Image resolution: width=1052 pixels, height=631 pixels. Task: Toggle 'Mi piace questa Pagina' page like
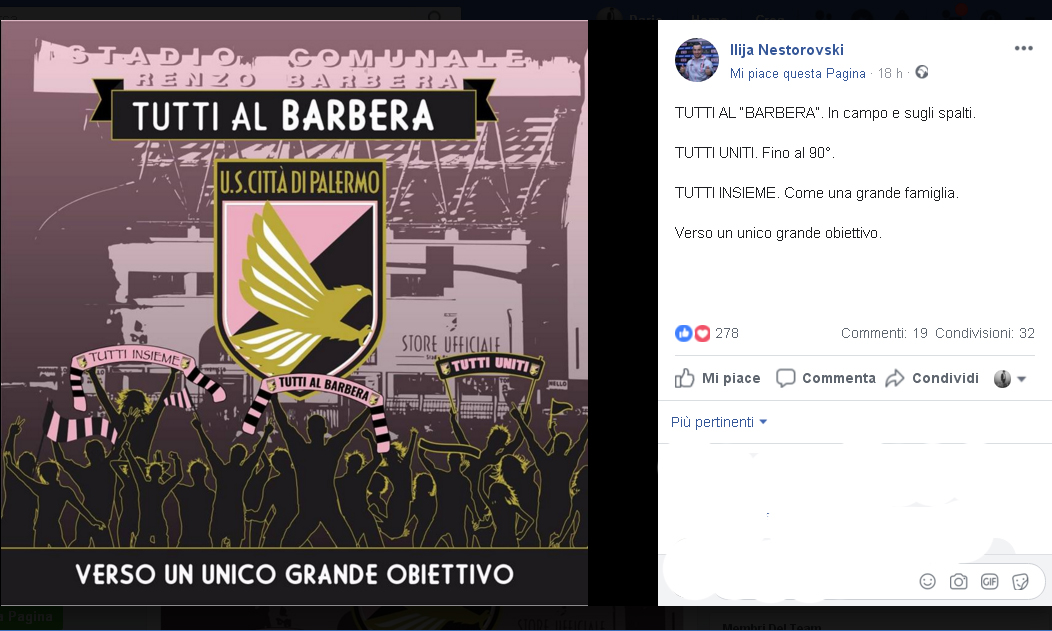798,73
